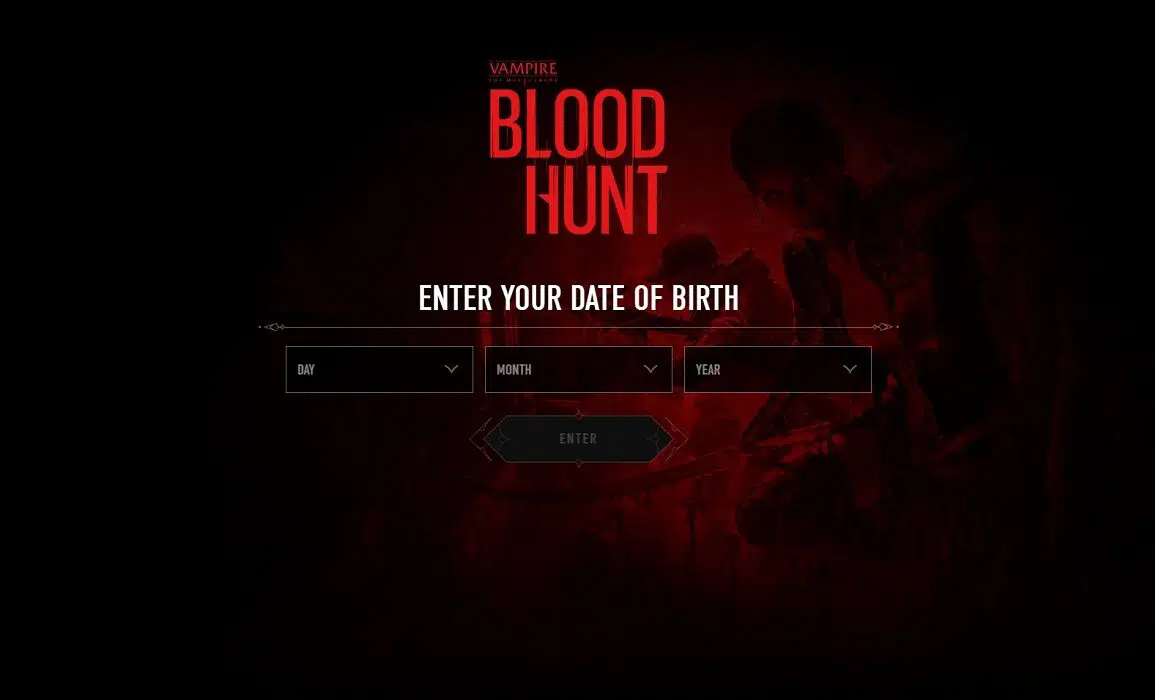The image size is (1155, 700).
Task: Click the right diamond ornament on the divider line
Action: (884, 327)
